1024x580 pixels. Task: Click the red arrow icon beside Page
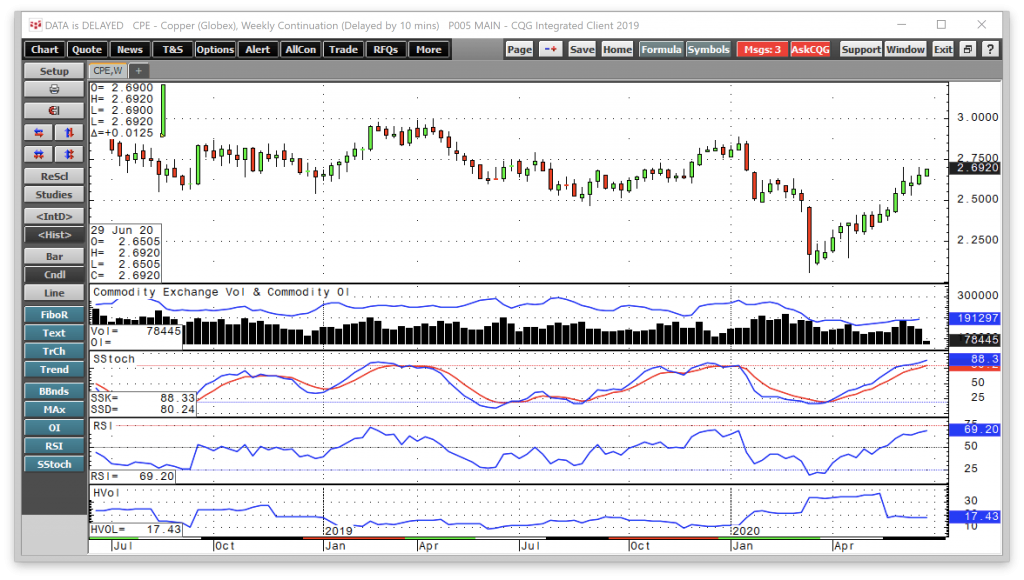point(551,49)
